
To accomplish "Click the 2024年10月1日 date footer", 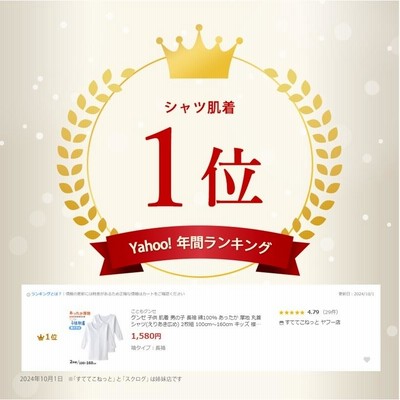I will click(41, 379).
